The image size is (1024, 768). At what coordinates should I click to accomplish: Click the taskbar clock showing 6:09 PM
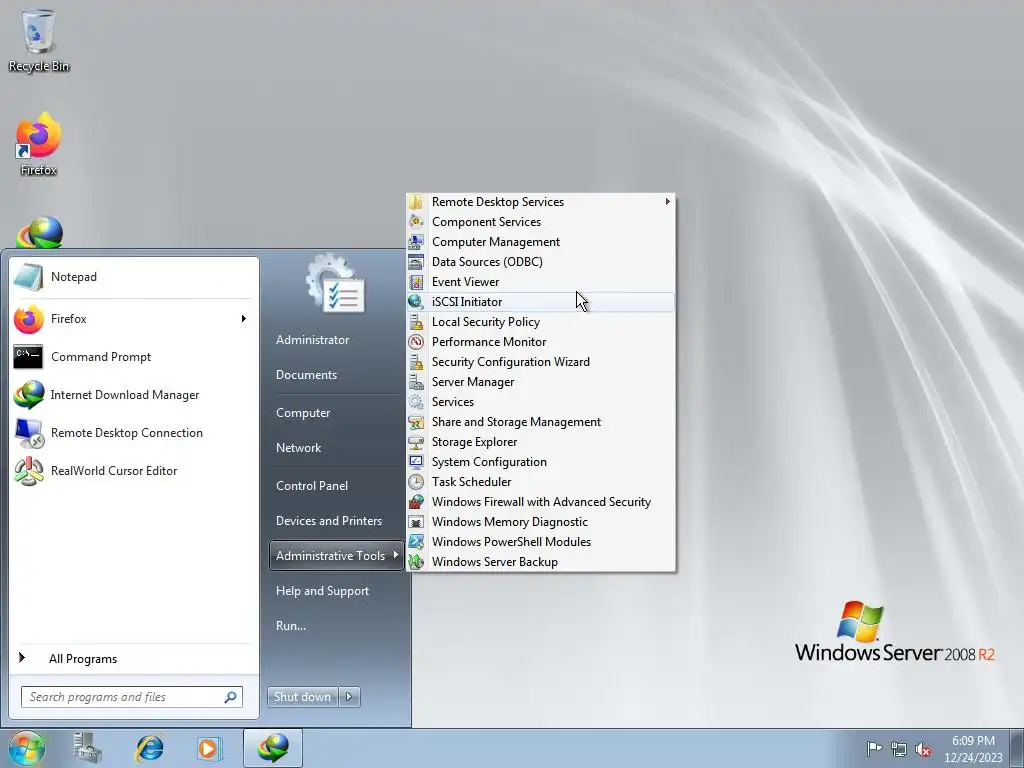pyautogui.click(x=973, y=749)
